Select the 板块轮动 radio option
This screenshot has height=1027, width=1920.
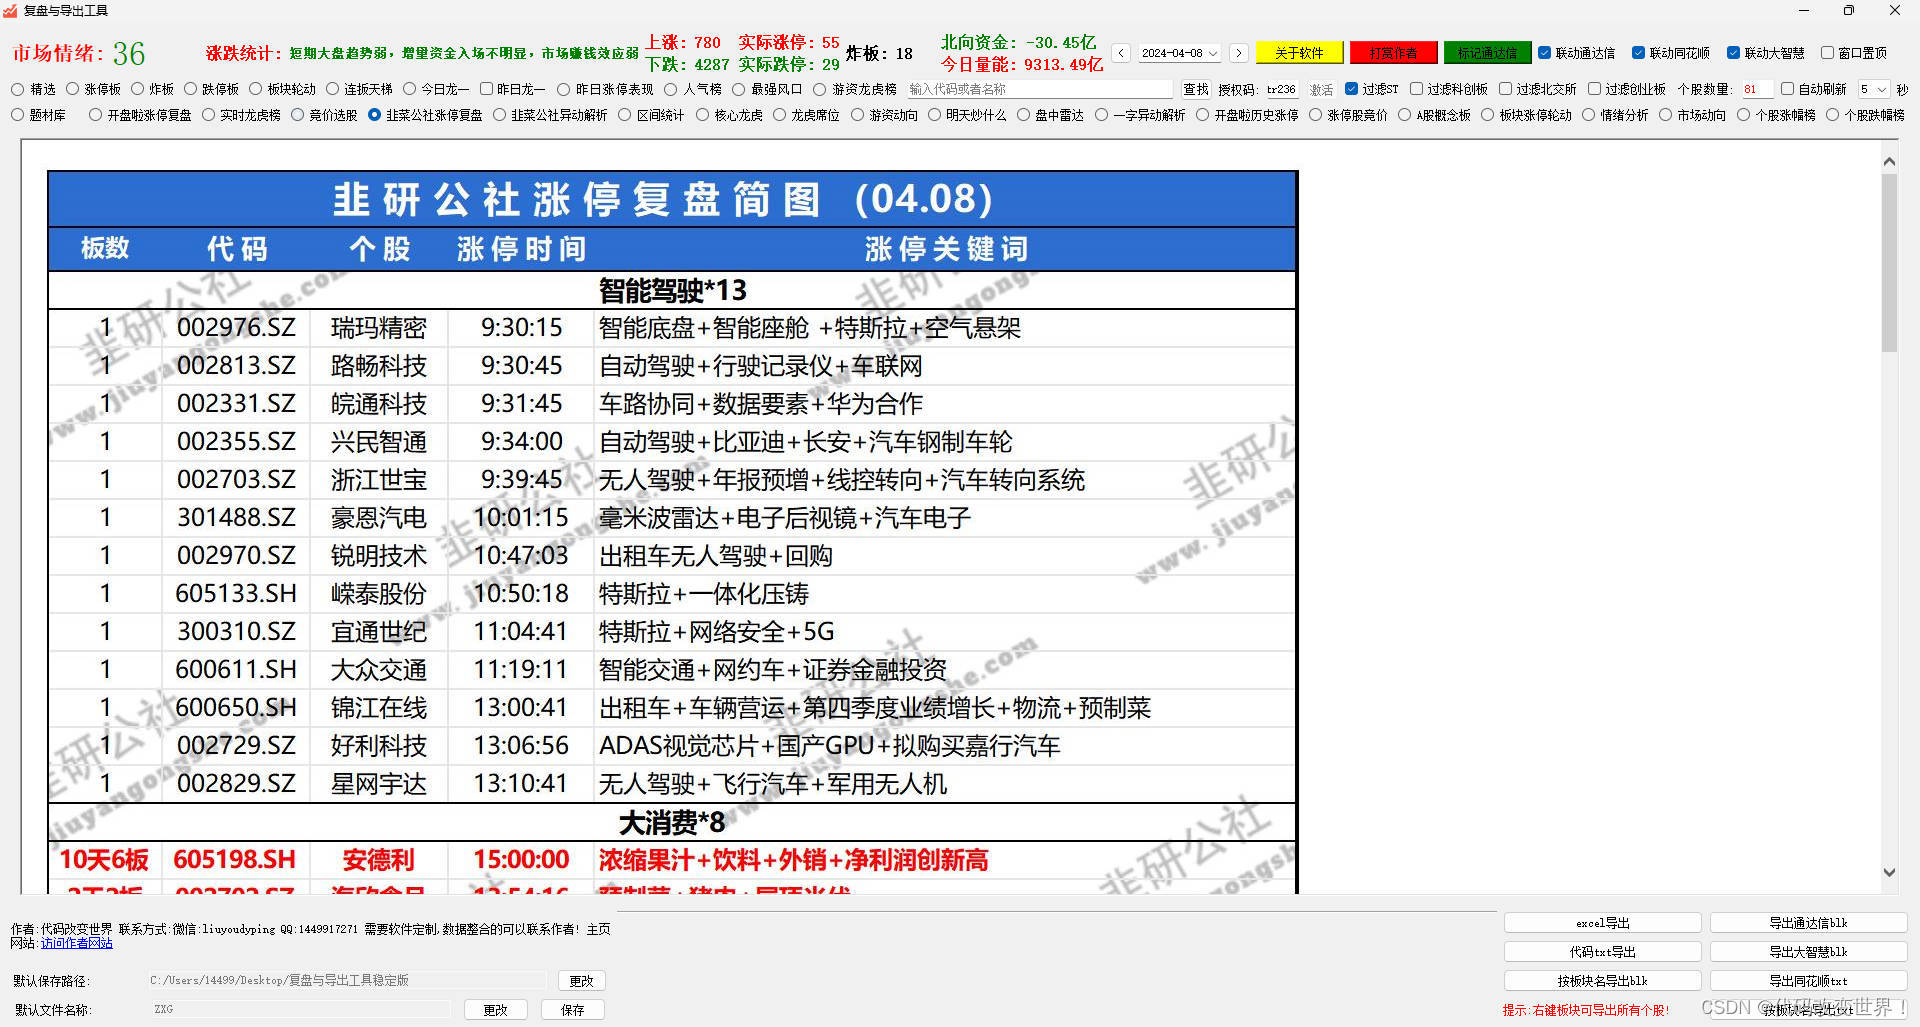coord(256,89)
